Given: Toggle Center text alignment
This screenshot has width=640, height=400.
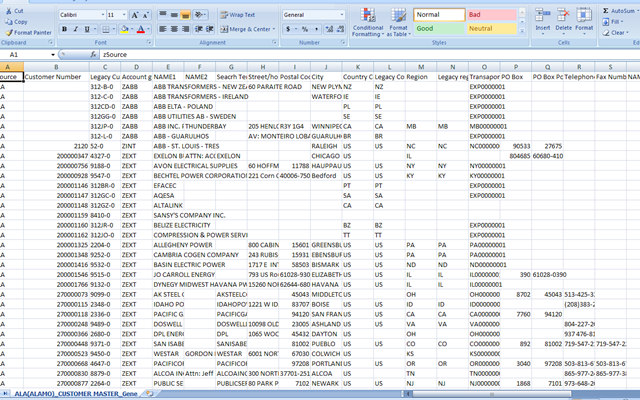Looking at the screenshot, I should tap(174, 29).
